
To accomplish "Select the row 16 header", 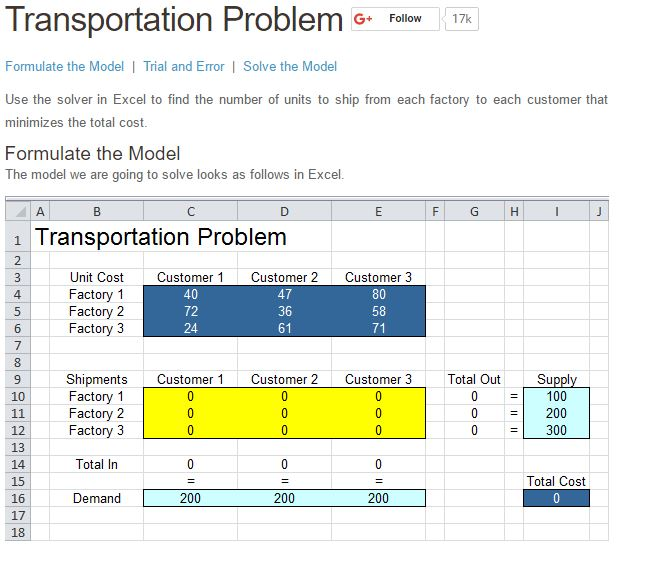I will (x=15, y=498).
